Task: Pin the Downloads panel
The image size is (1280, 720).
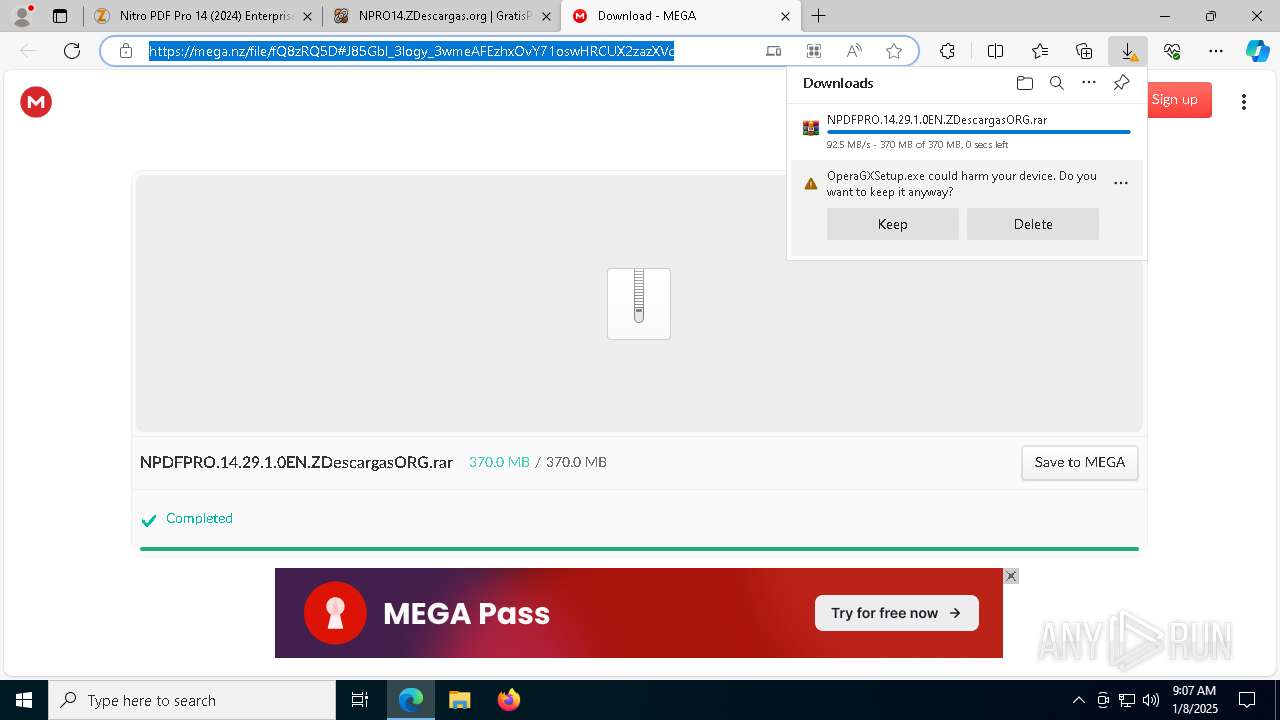Action: click(x=1121, y=83)
